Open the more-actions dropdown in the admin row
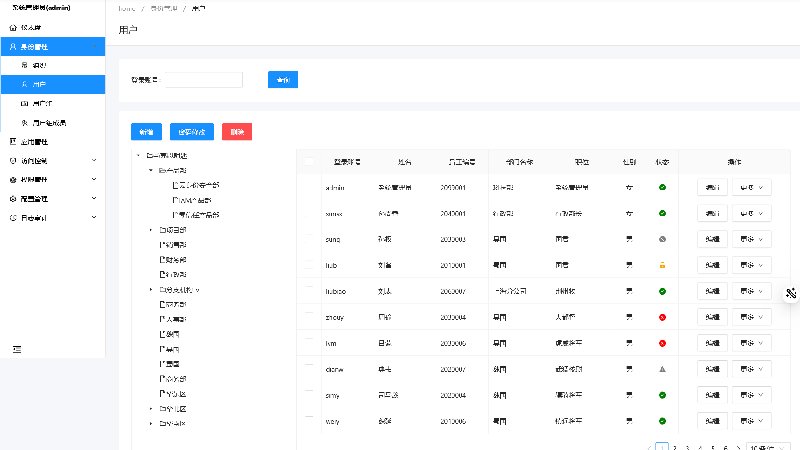800x450 pixels. click(752, 187)
